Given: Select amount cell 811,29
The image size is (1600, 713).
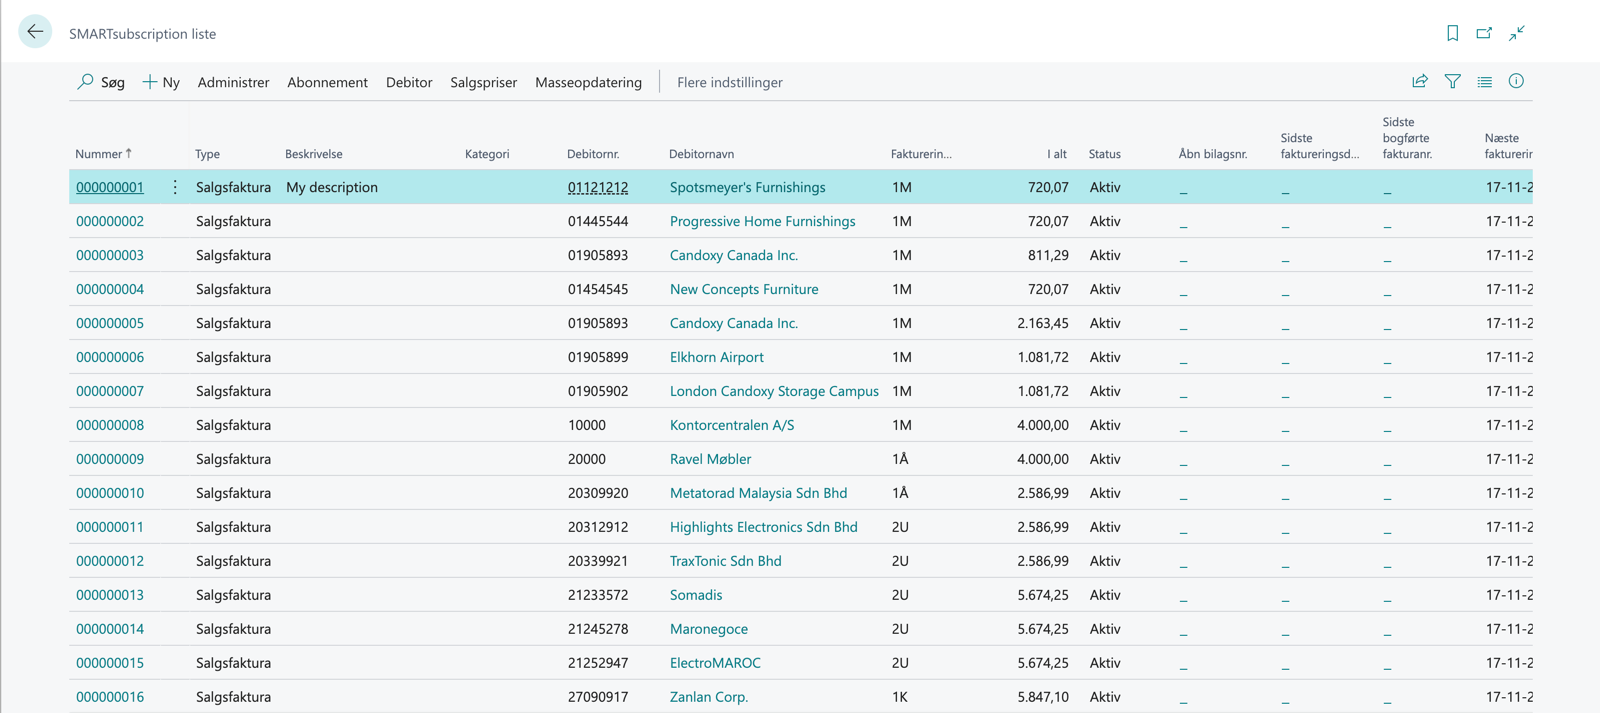Looking at the screenshot, I should pos(1048,255).
